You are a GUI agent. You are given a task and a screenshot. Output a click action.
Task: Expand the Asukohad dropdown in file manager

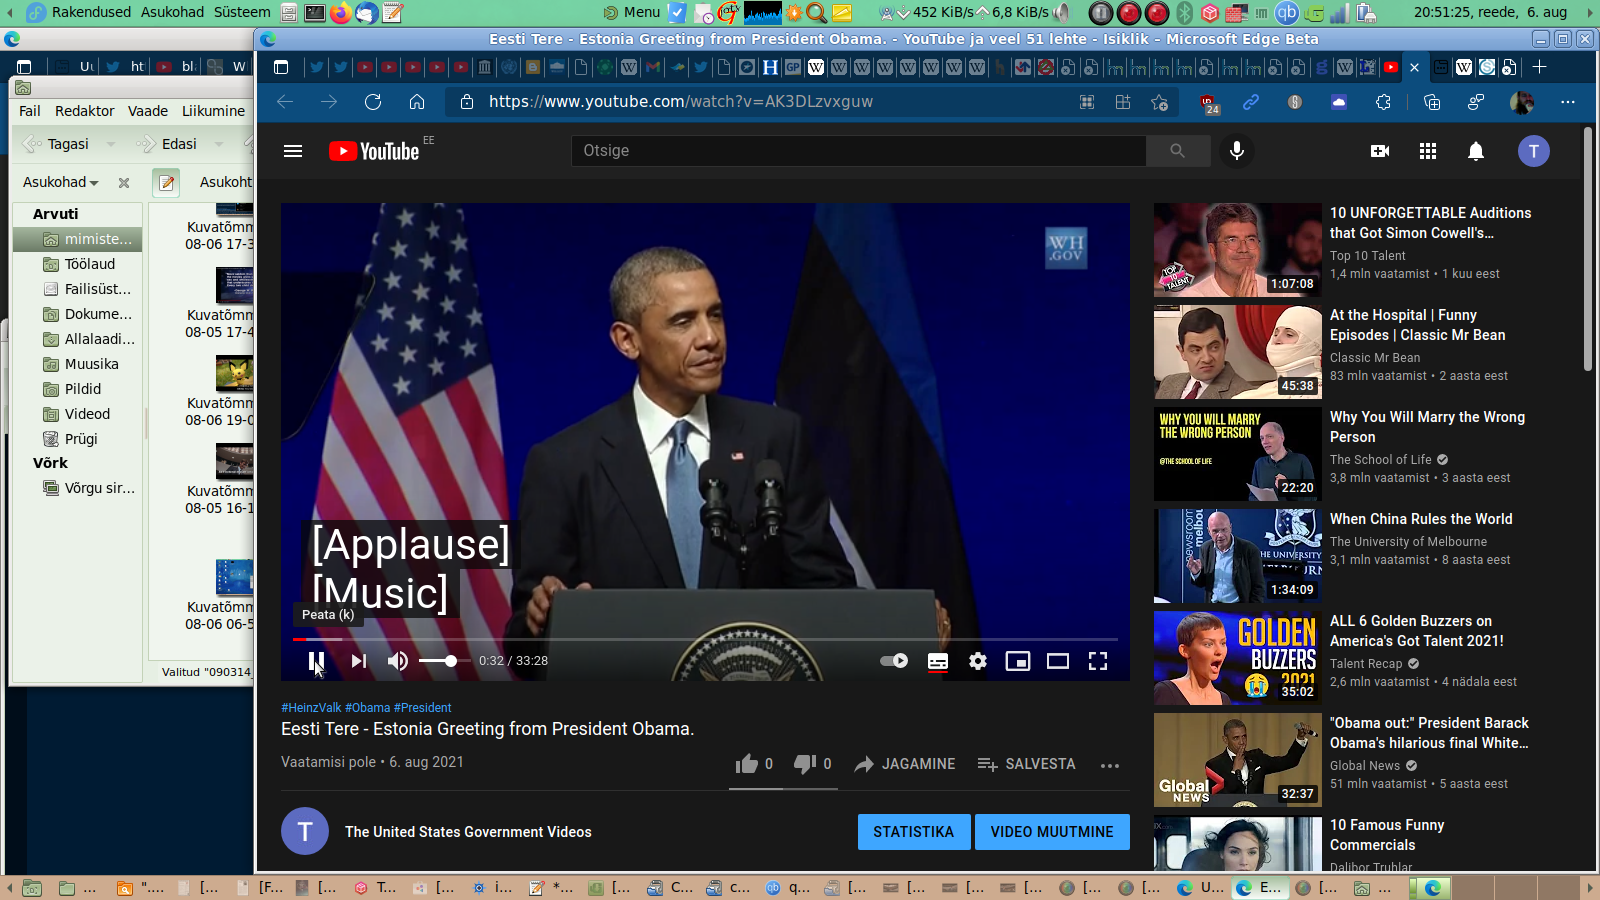click(x=61, y=182)
